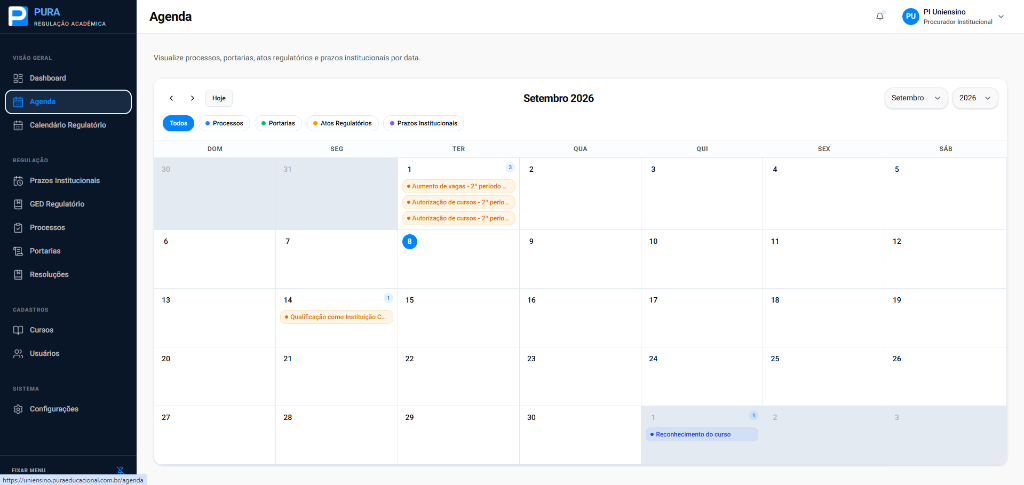Viewport: 1024px width, 485px height.
Task: Click the Dashboard grid icon
Action: click(18, 78)
